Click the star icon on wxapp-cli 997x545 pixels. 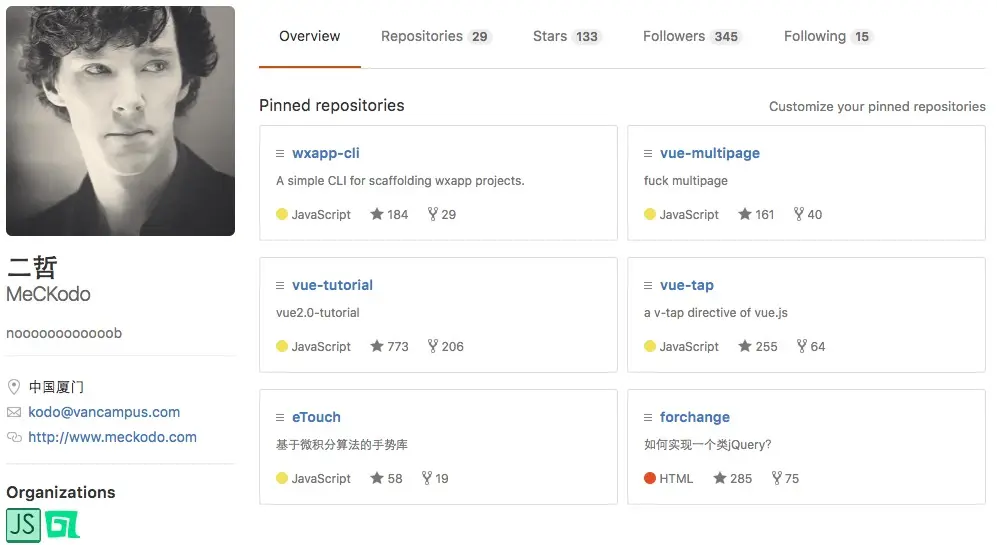(377, 214)
